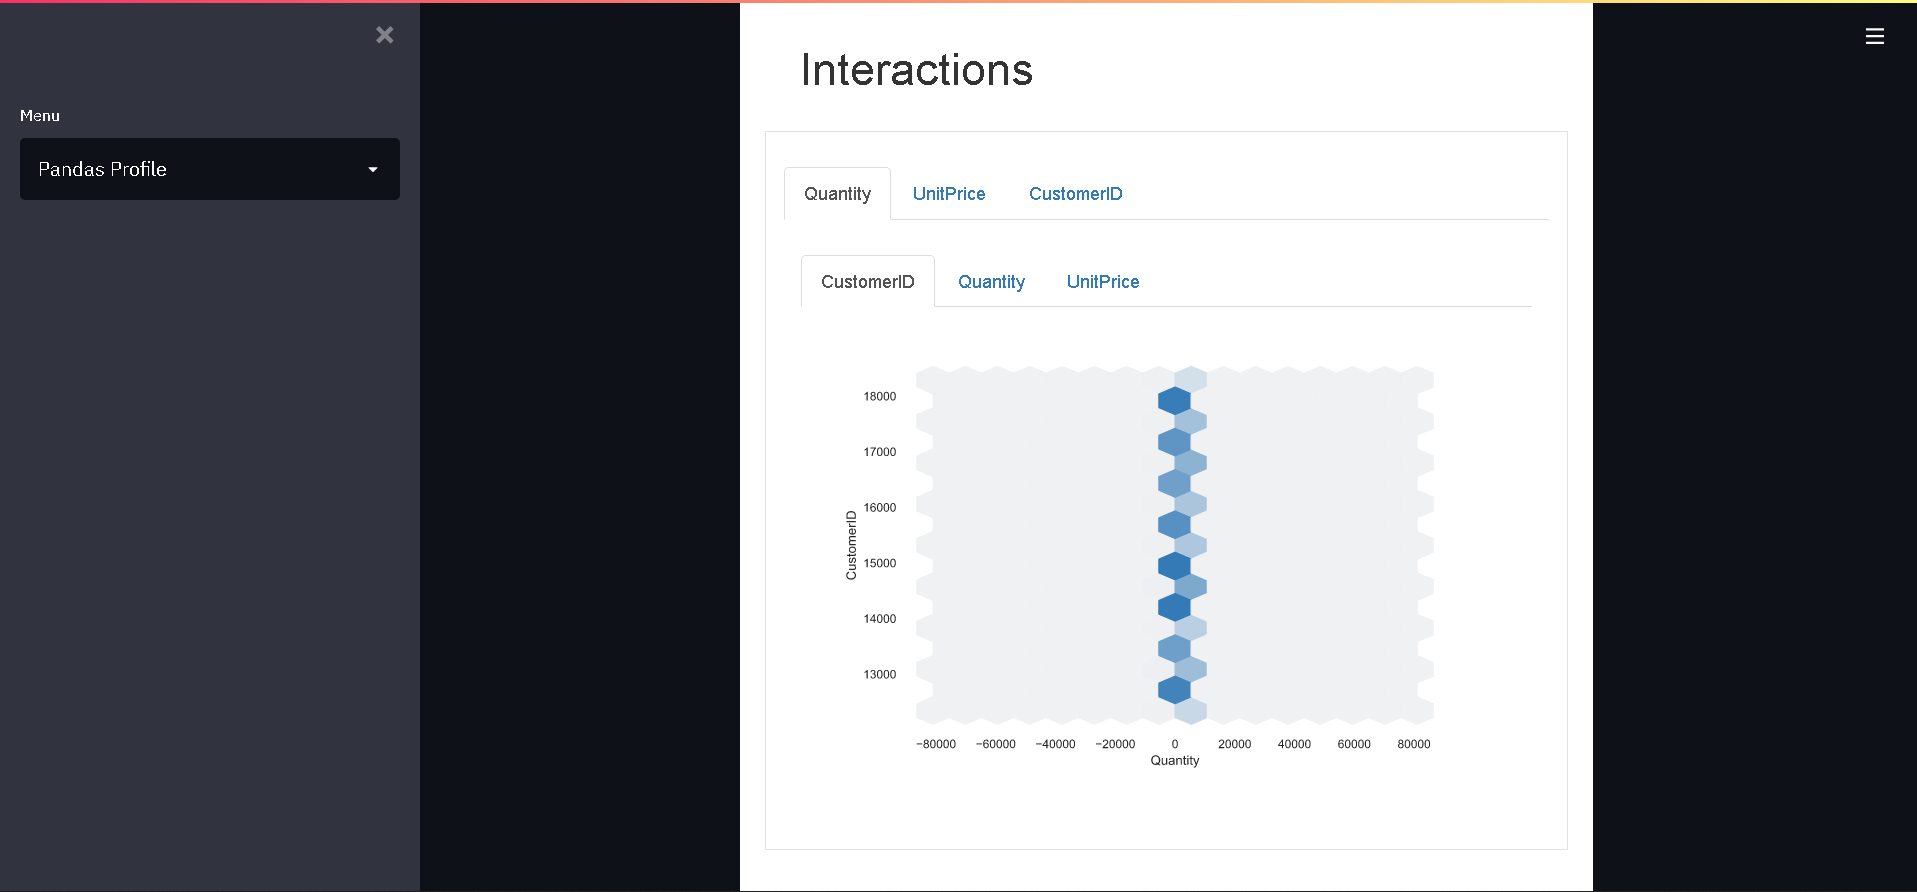
Task: Switch to the top-level CustomerID tab
Action: (x=1076, y=194)
